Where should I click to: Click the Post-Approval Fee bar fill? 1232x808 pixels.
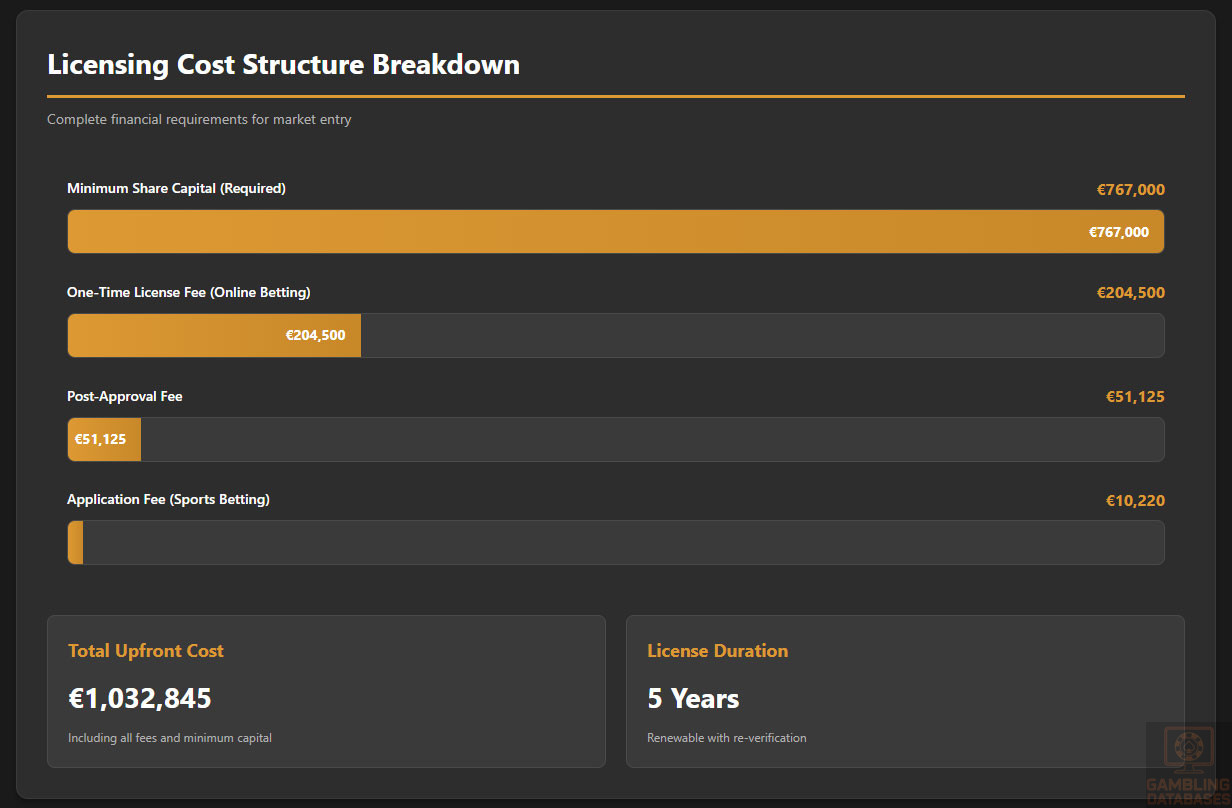point(104,440)
